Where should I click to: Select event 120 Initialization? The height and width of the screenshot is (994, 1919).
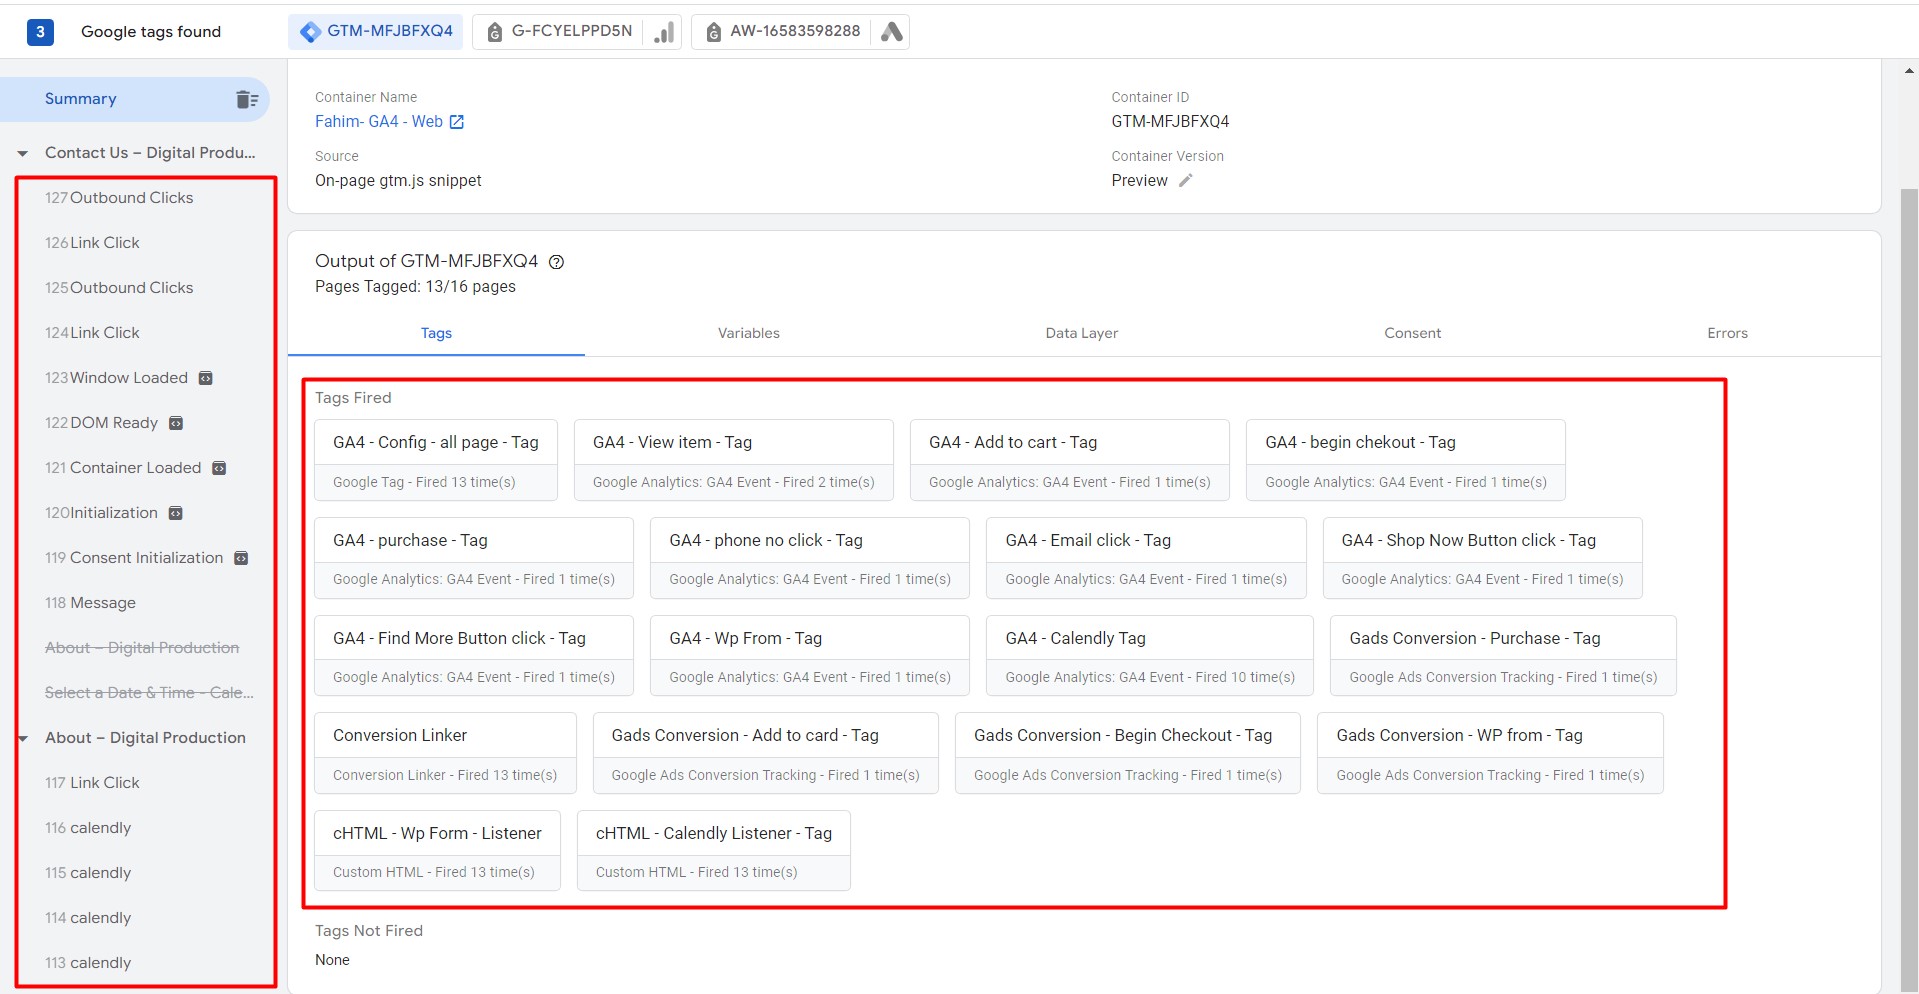[x=101, y=513]
